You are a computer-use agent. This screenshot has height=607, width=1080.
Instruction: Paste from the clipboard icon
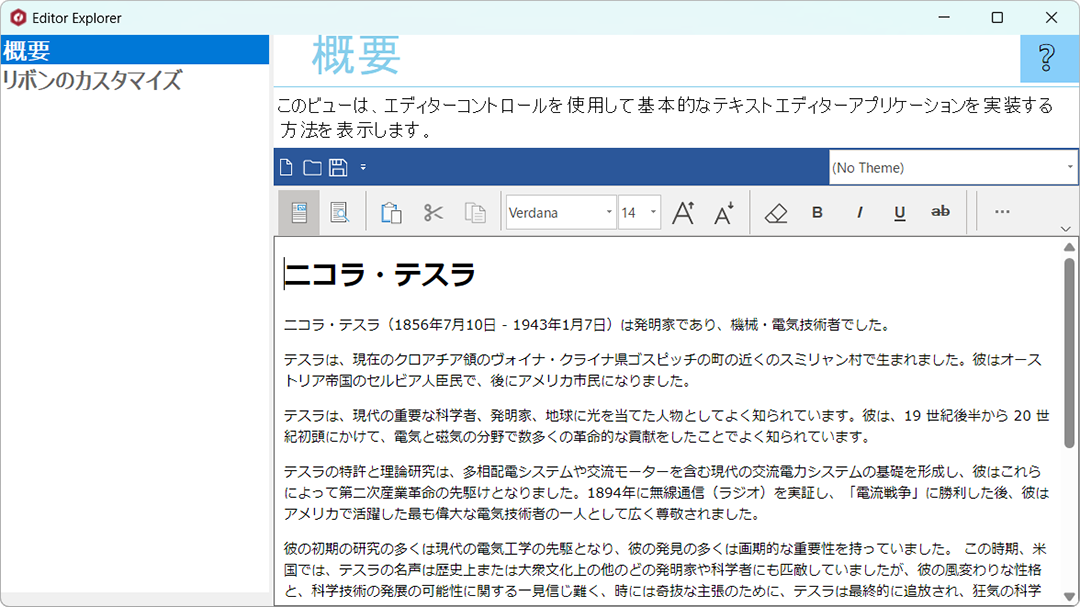pos(391,212)
